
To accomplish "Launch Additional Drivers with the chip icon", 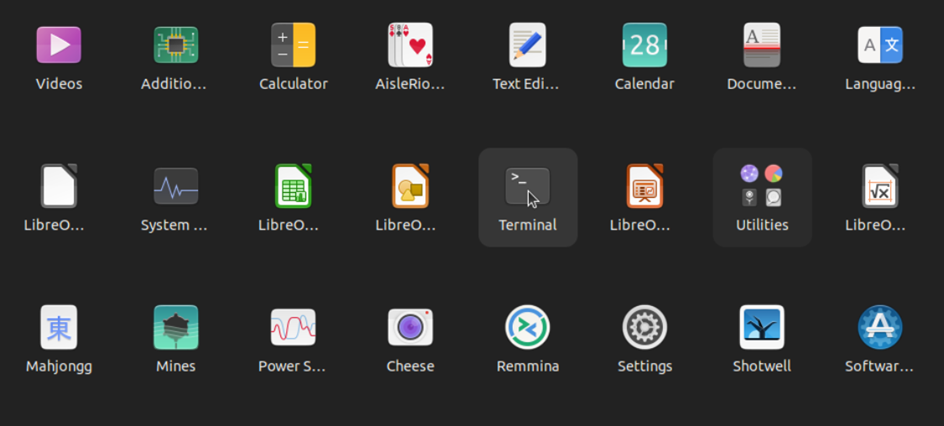I will click(175, 45).
